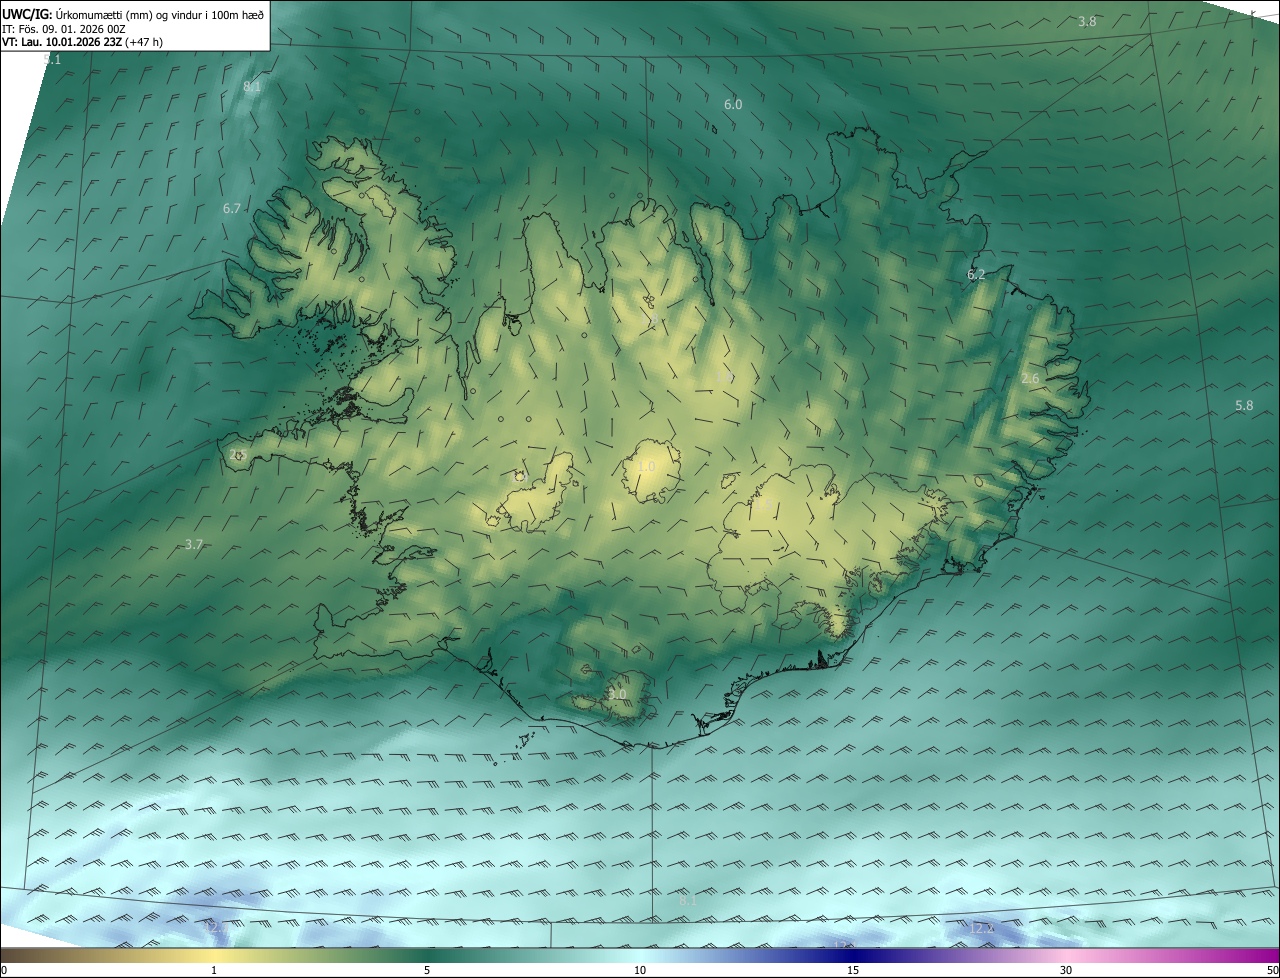The height and width of the screenshot is (978, 1280).
Task: Click the 5.8 value label east of Iceland
Action: pos(1244,405)
